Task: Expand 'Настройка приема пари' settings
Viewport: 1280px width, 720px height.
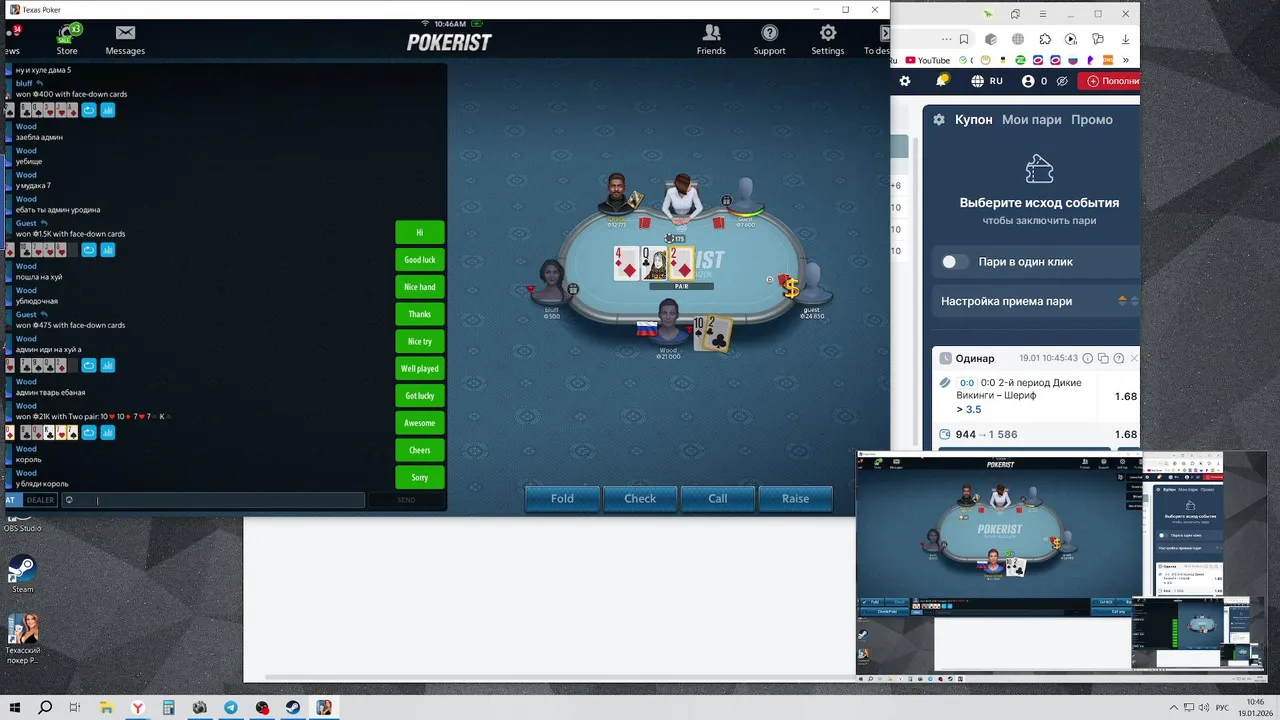Action: (x=1035, y=301)
